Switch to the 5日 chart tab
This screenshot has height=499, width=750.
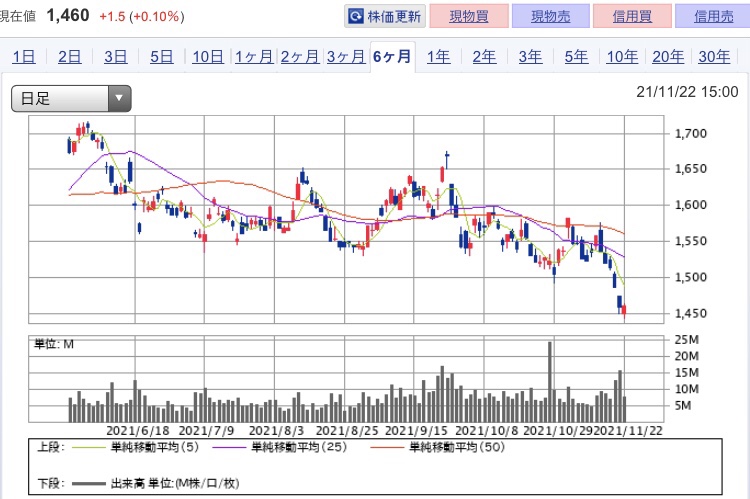[162, 57]
